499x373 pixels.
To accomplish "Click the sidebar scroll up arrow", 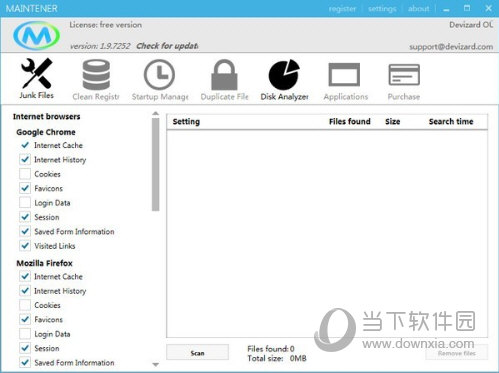I will tap(155, 114).
